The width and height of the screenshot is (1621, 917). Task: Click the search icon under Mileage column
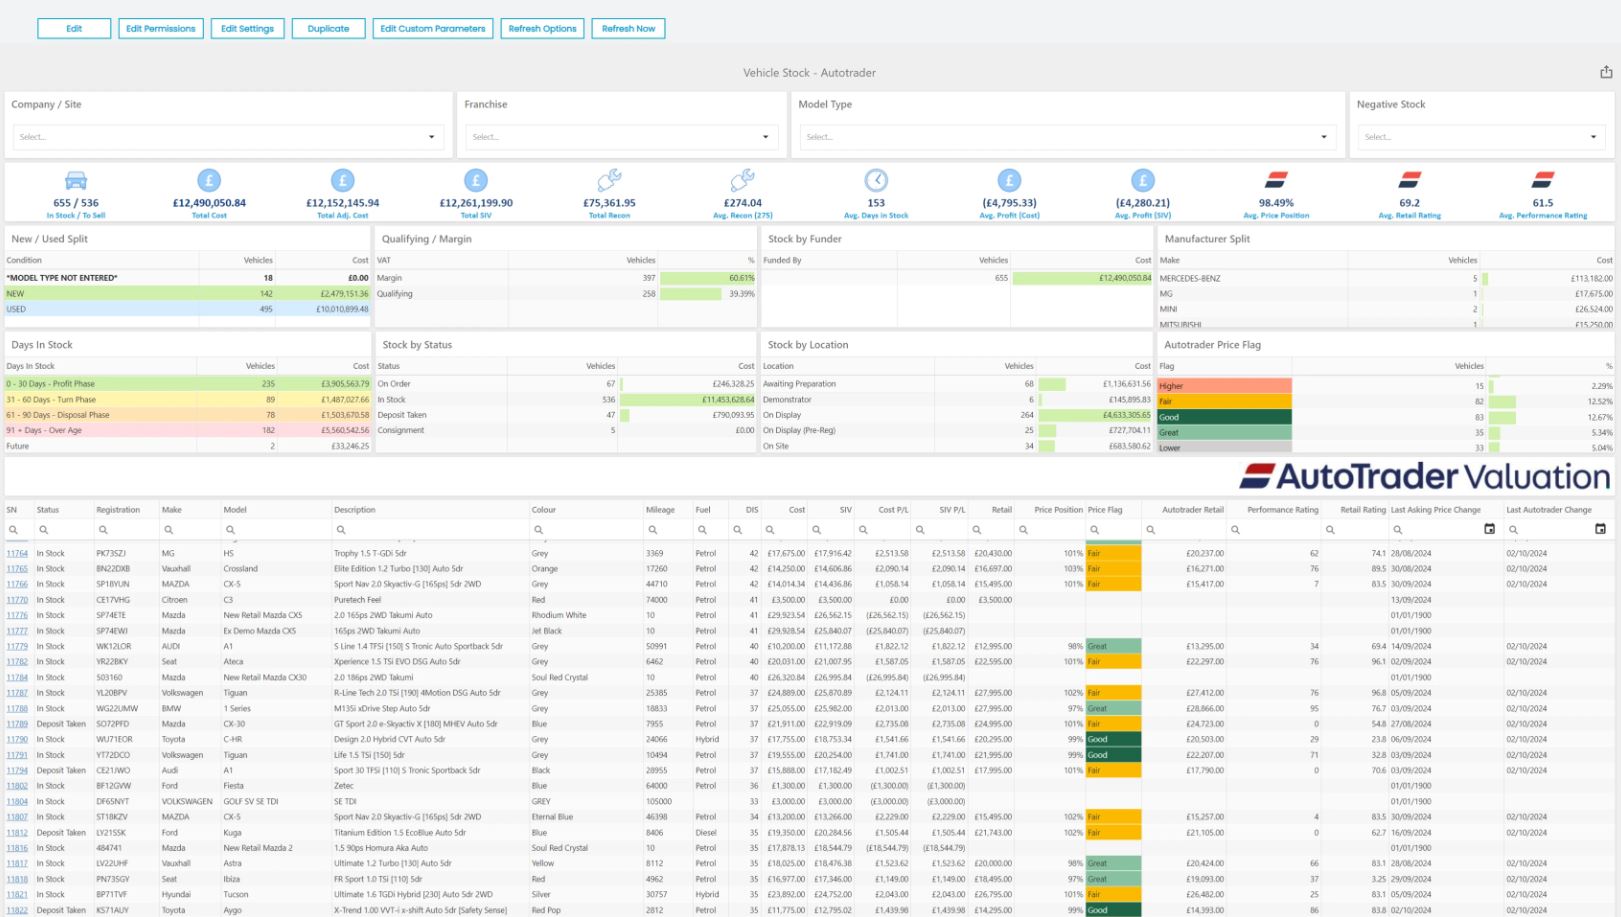(x=653, y=530)
